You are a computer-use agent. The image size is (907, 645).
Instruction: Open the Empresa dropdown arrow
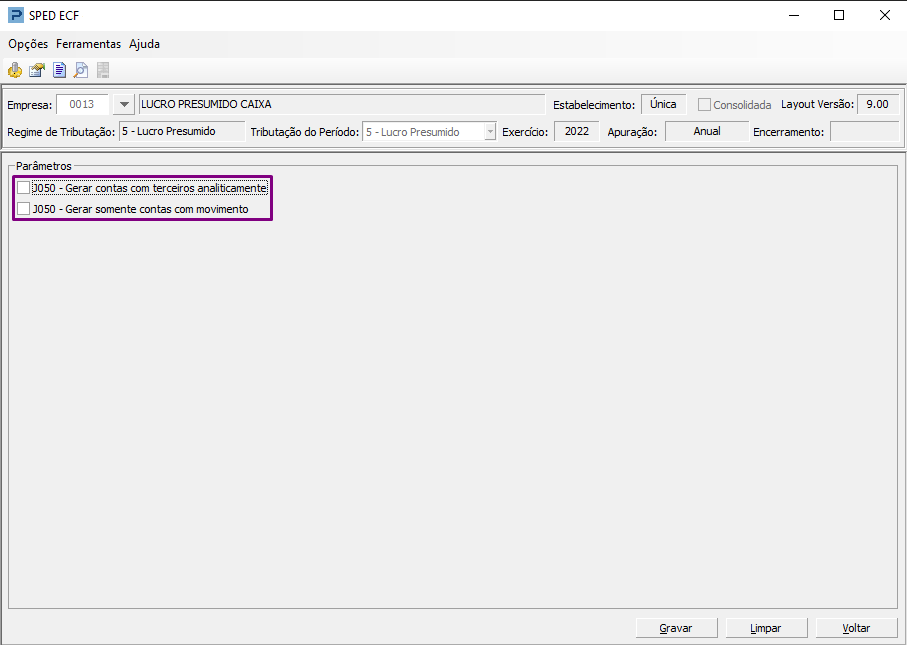tap(124, 104)
